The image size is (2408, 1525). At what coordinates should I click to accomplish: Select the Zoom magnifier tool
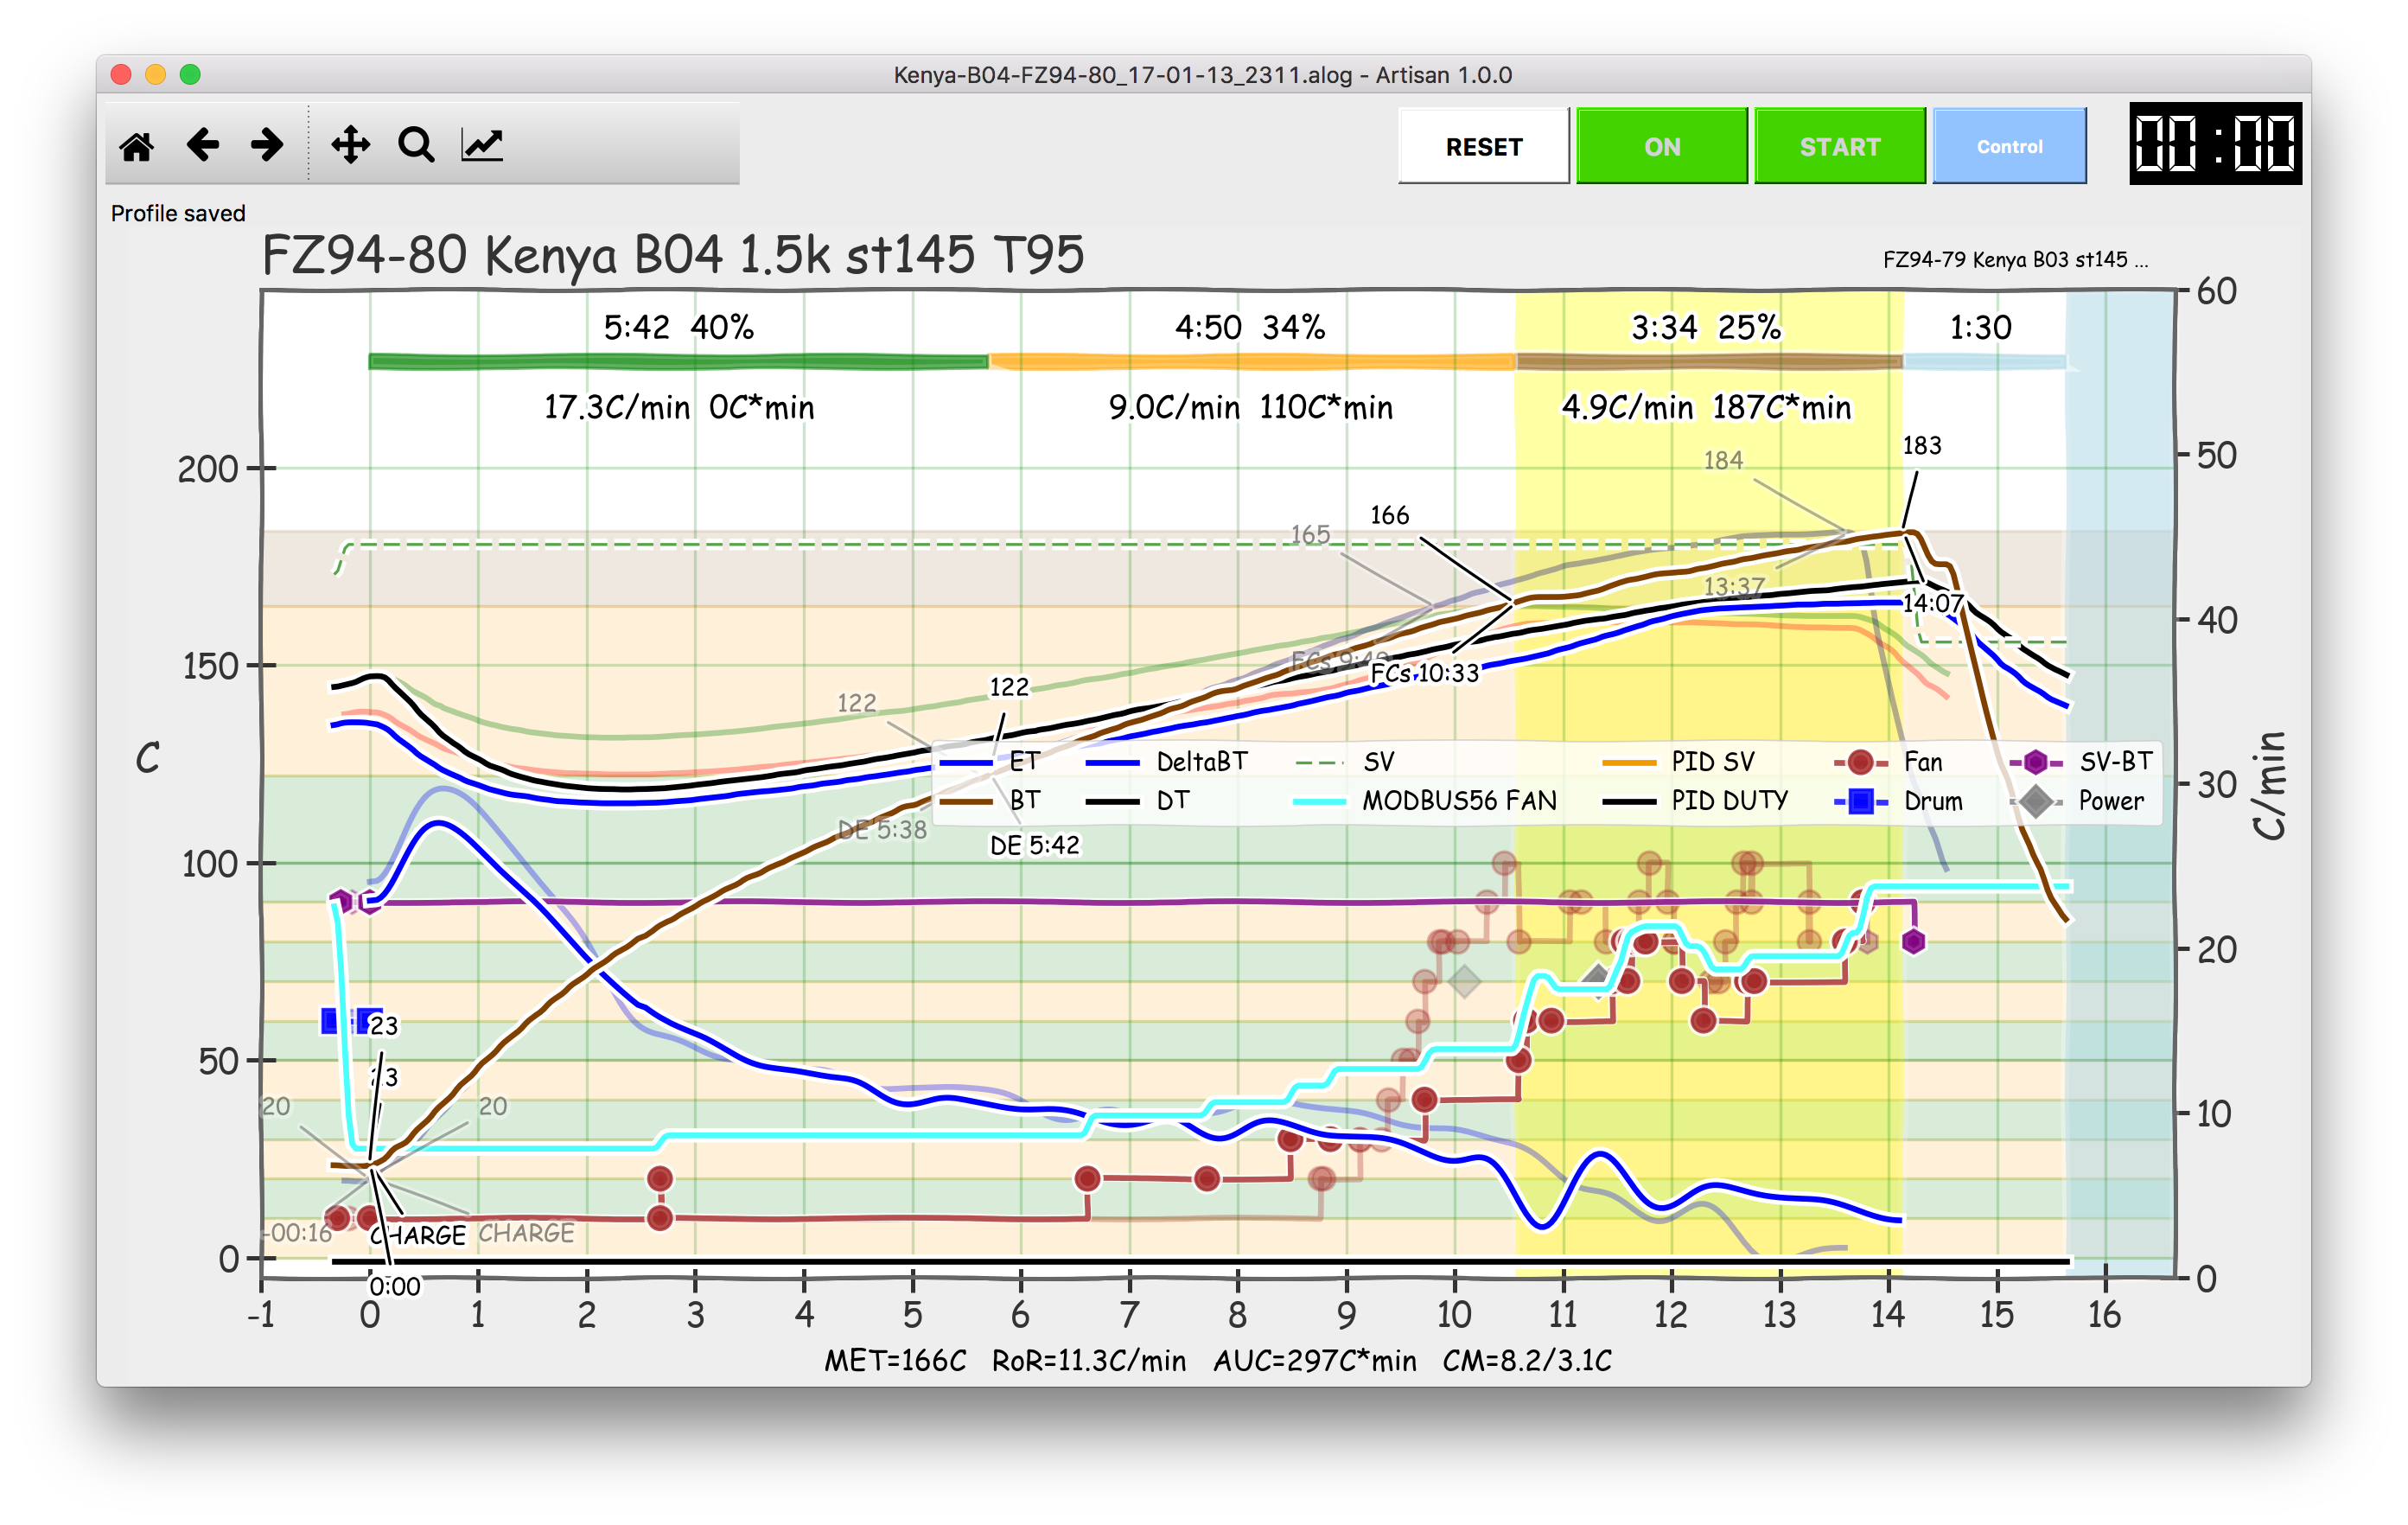(x=416, y=145)
